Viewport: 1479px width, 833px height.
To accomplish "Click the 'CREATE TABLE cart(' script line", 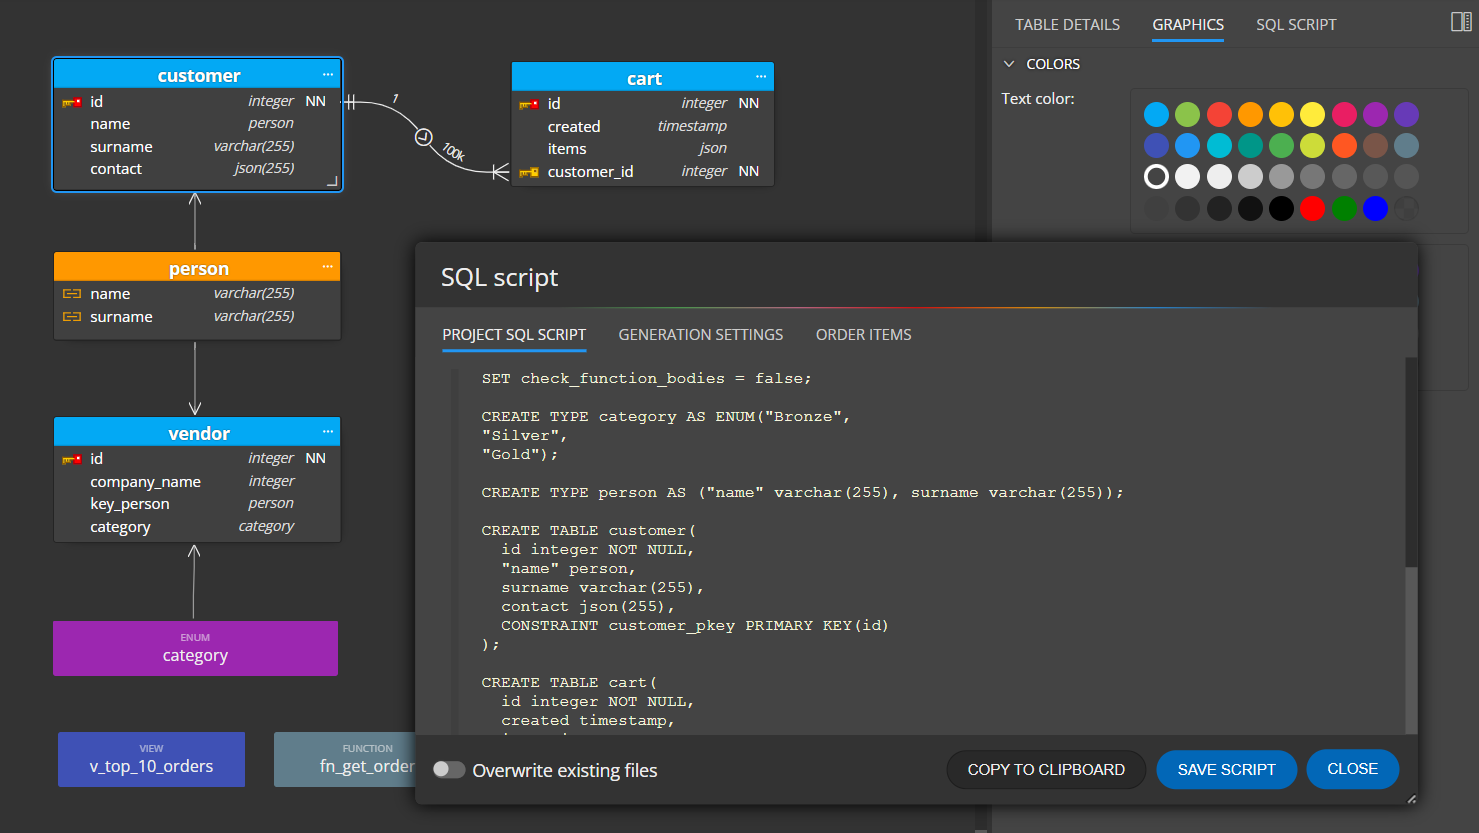I will point(569,683).
